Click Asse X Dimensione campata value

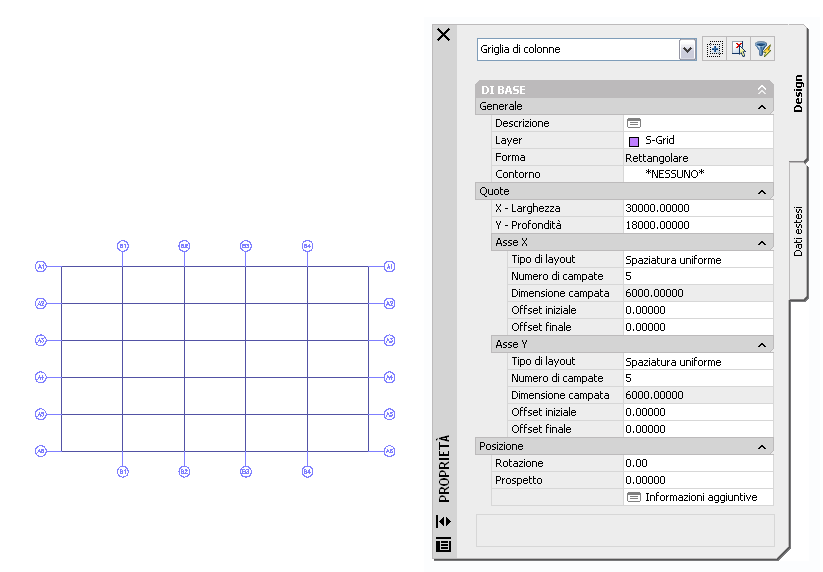click(x=698, y=293)
